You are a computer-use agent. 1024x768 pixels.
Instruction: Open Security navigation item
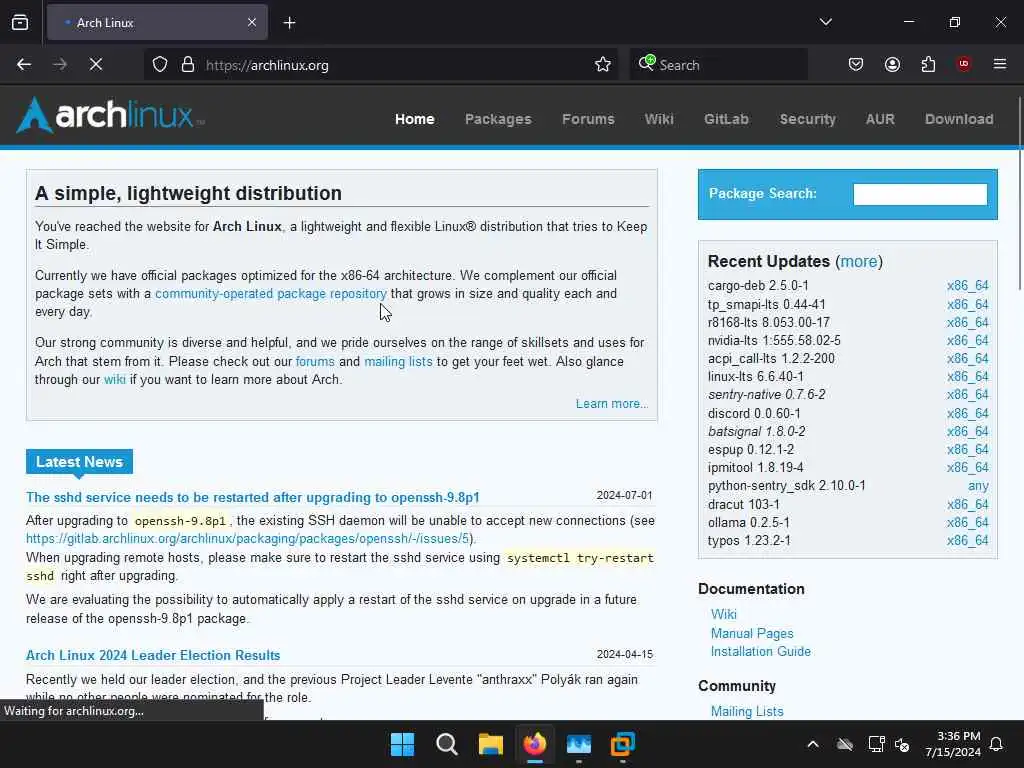click(x=808, y=119)
